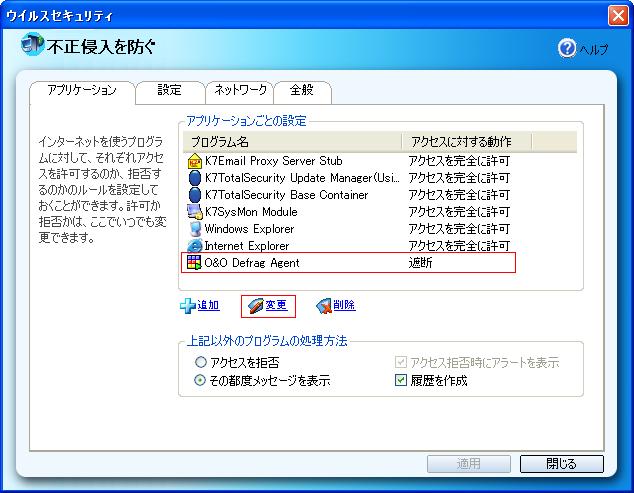The height and width of the screenshot is (493, 634).
Task: Click アクセスを完全に許可 for Windows Explorer
Action: click(459, 229)
